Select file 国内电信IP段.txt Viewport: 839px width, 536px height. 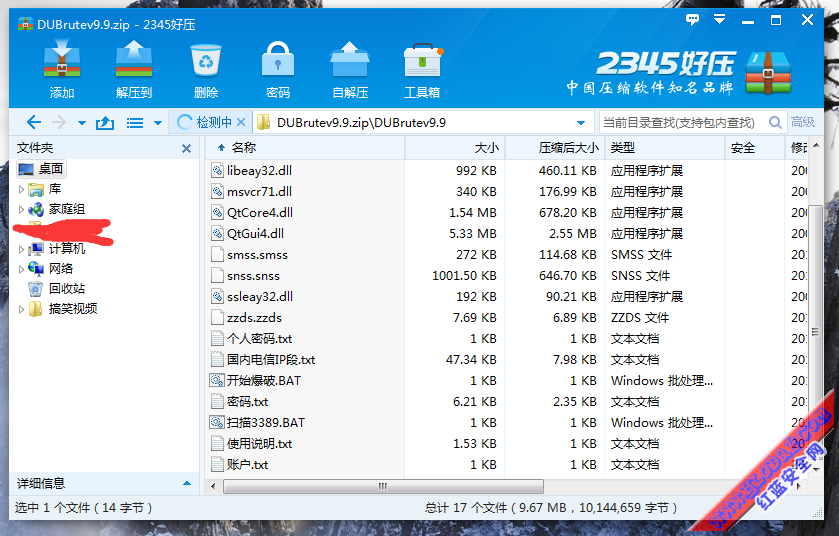tap(271, 359)
